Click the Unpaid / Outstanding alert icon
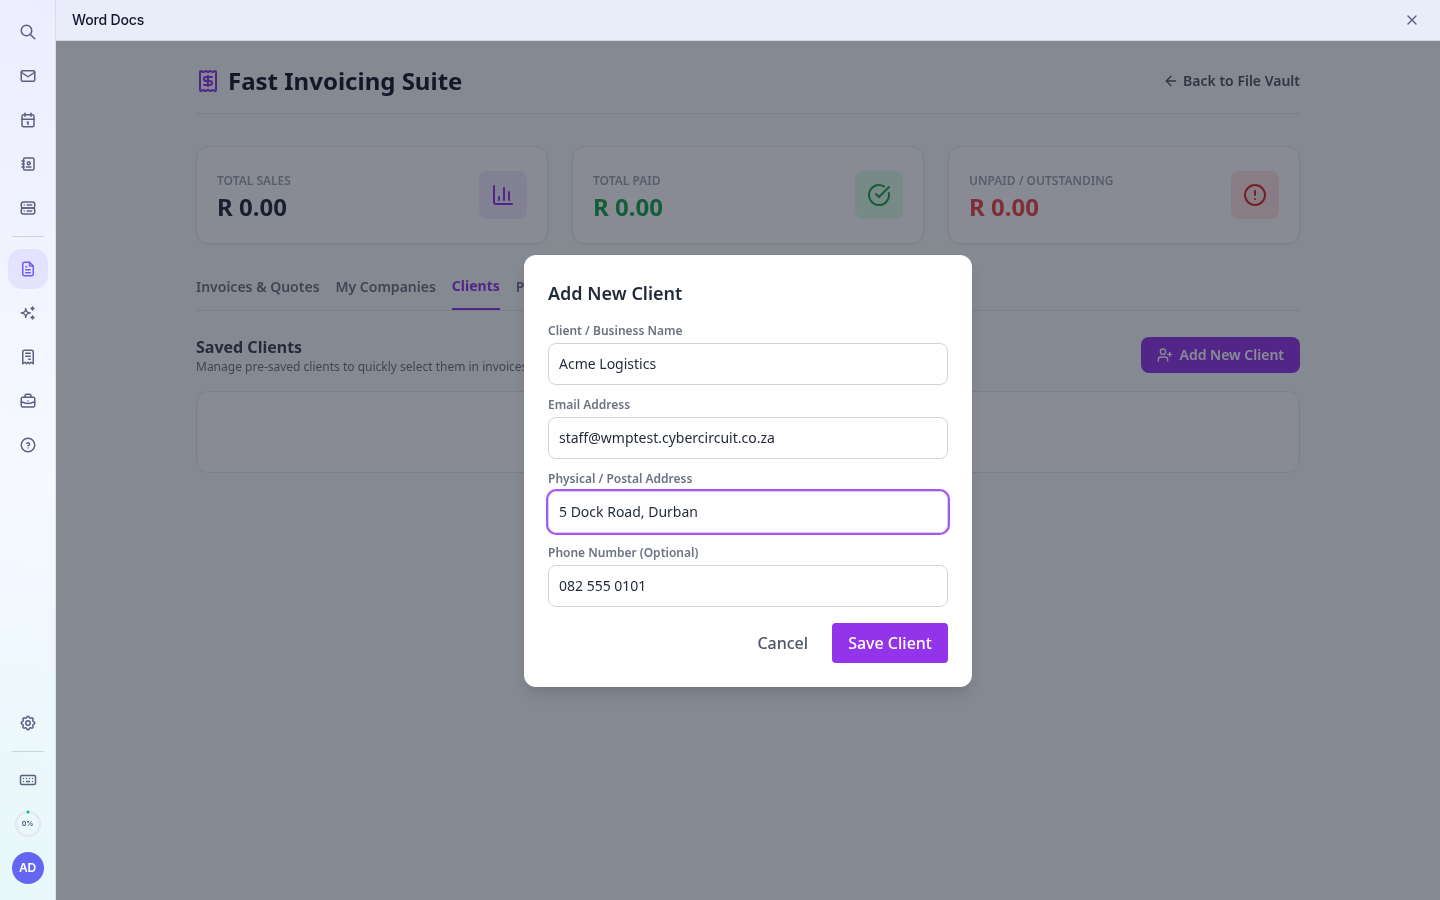The width and height of the screenshot is (1440, 900). tap(1255, 195)
